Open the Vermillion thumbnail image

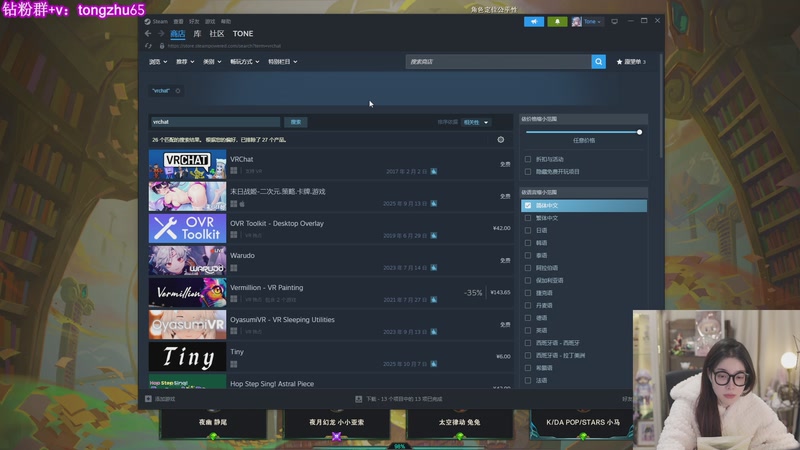pyautogui.click(x=187, y=292)
